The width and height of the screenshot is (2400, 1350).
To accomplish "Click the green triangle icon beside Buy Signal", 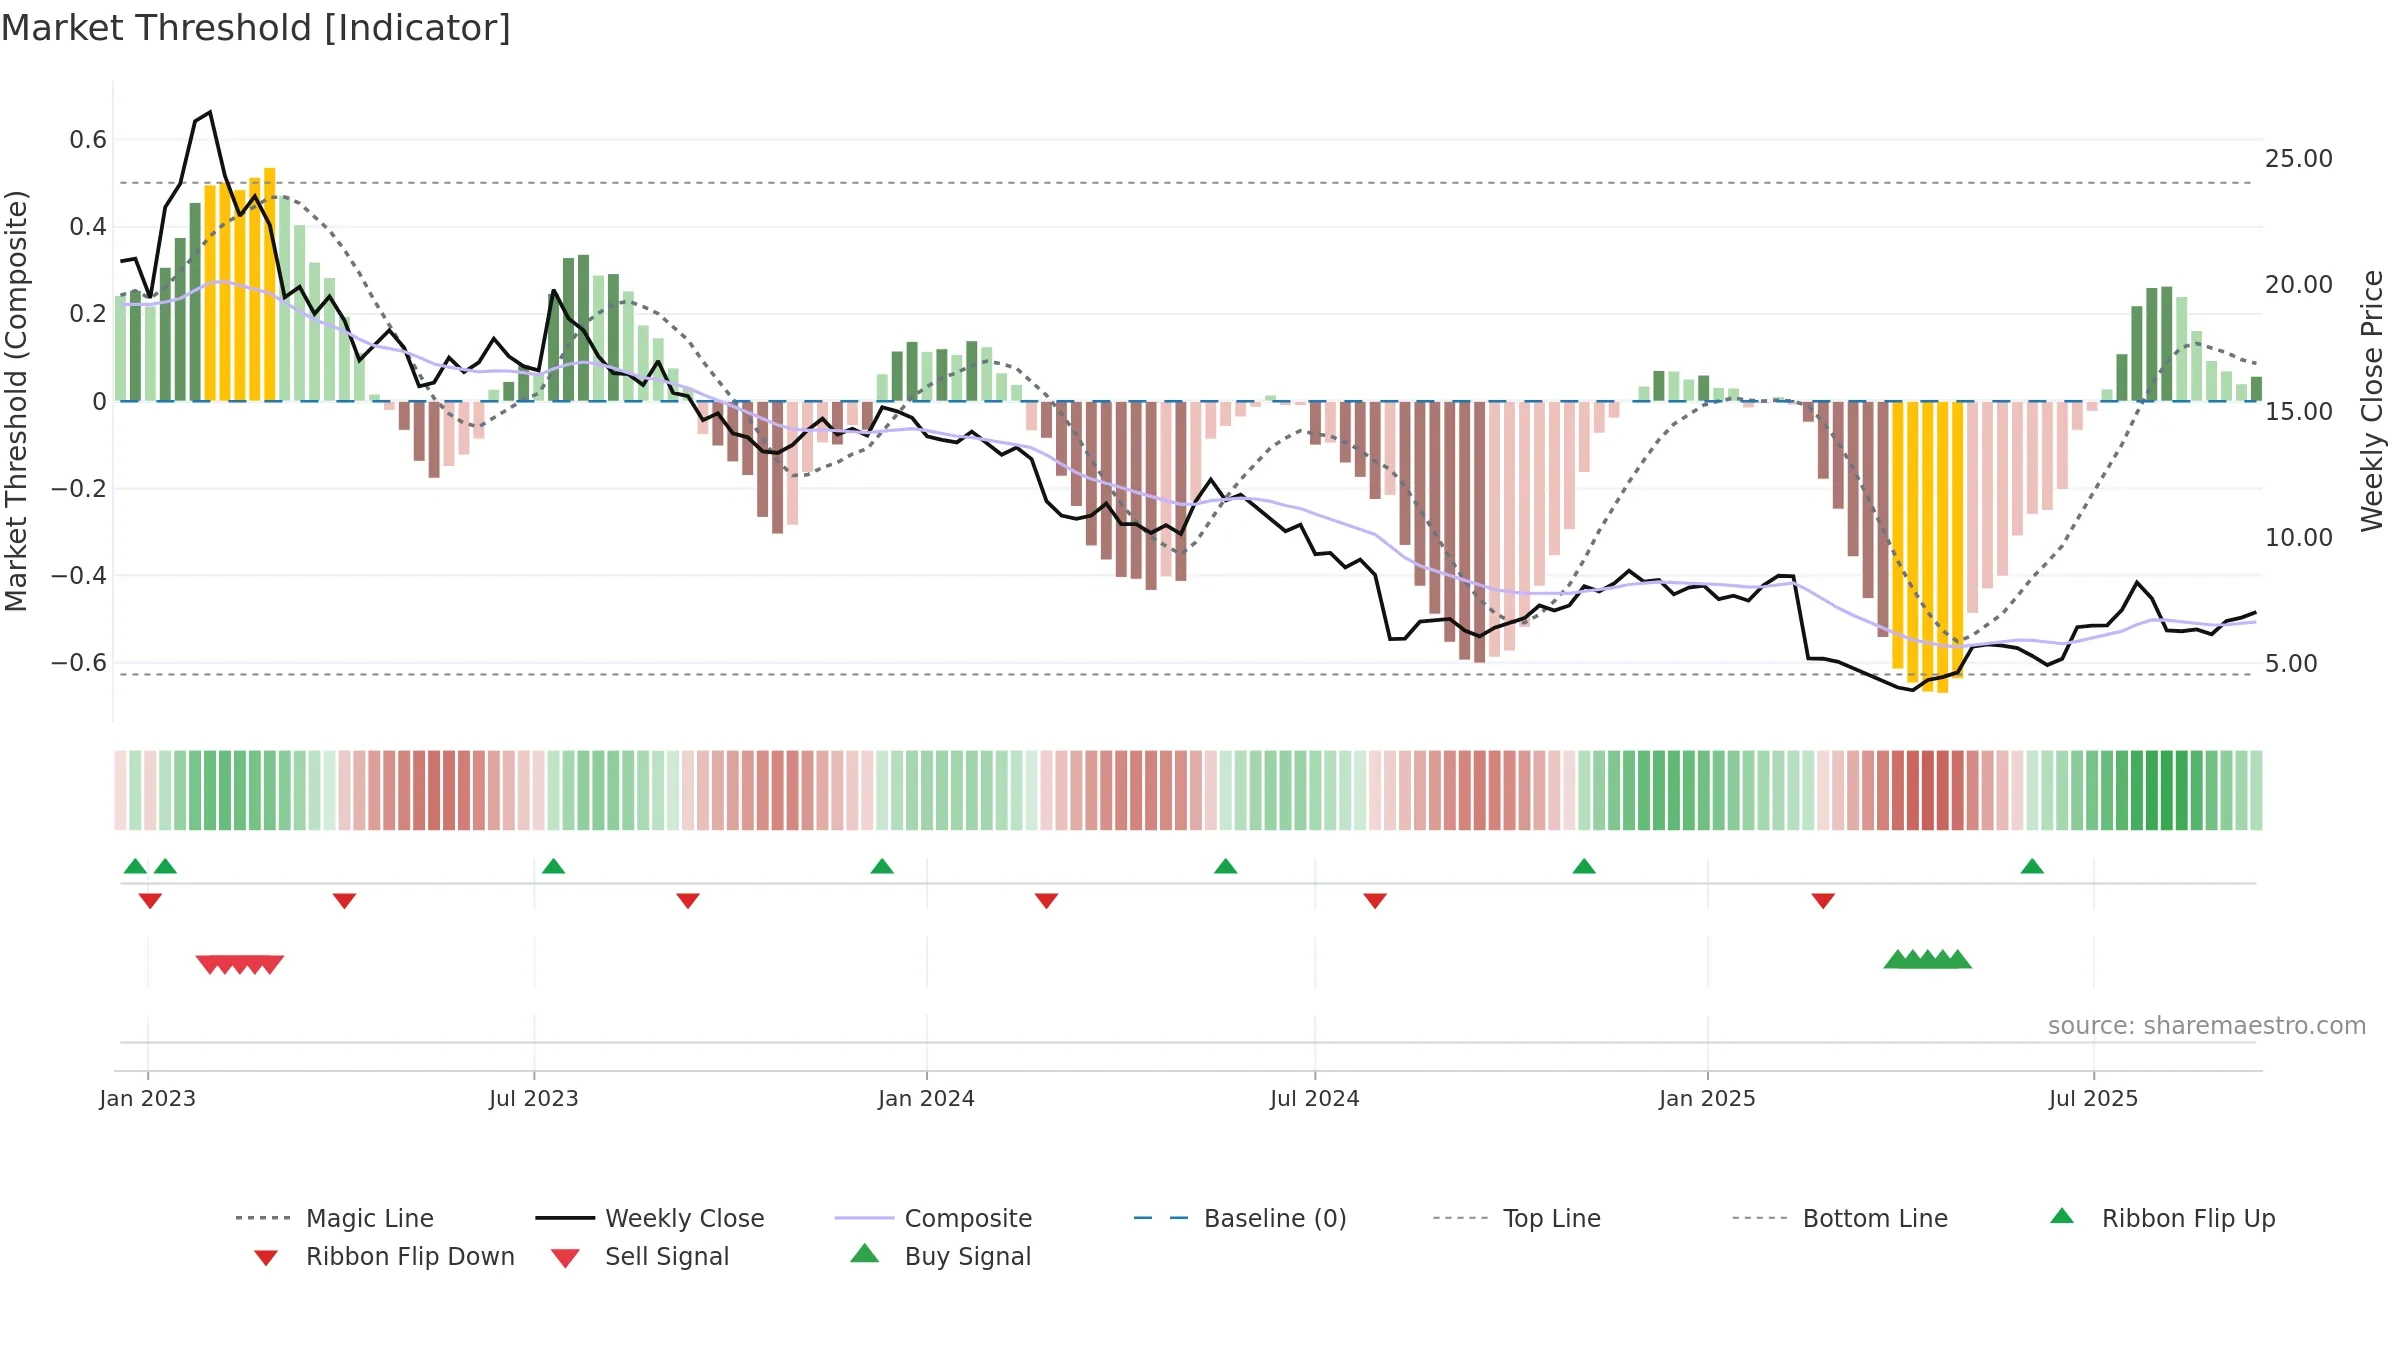I will [865, 1253].
